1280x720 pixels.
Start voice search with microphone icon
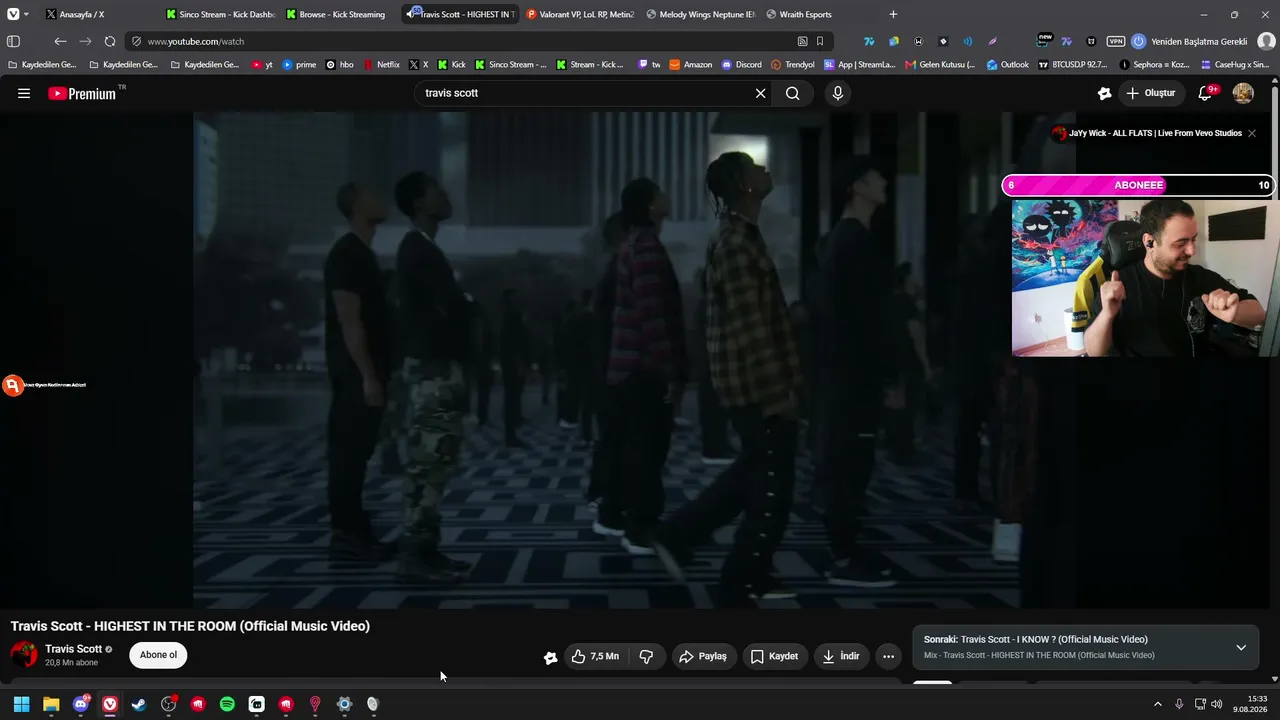click(838, 93)
